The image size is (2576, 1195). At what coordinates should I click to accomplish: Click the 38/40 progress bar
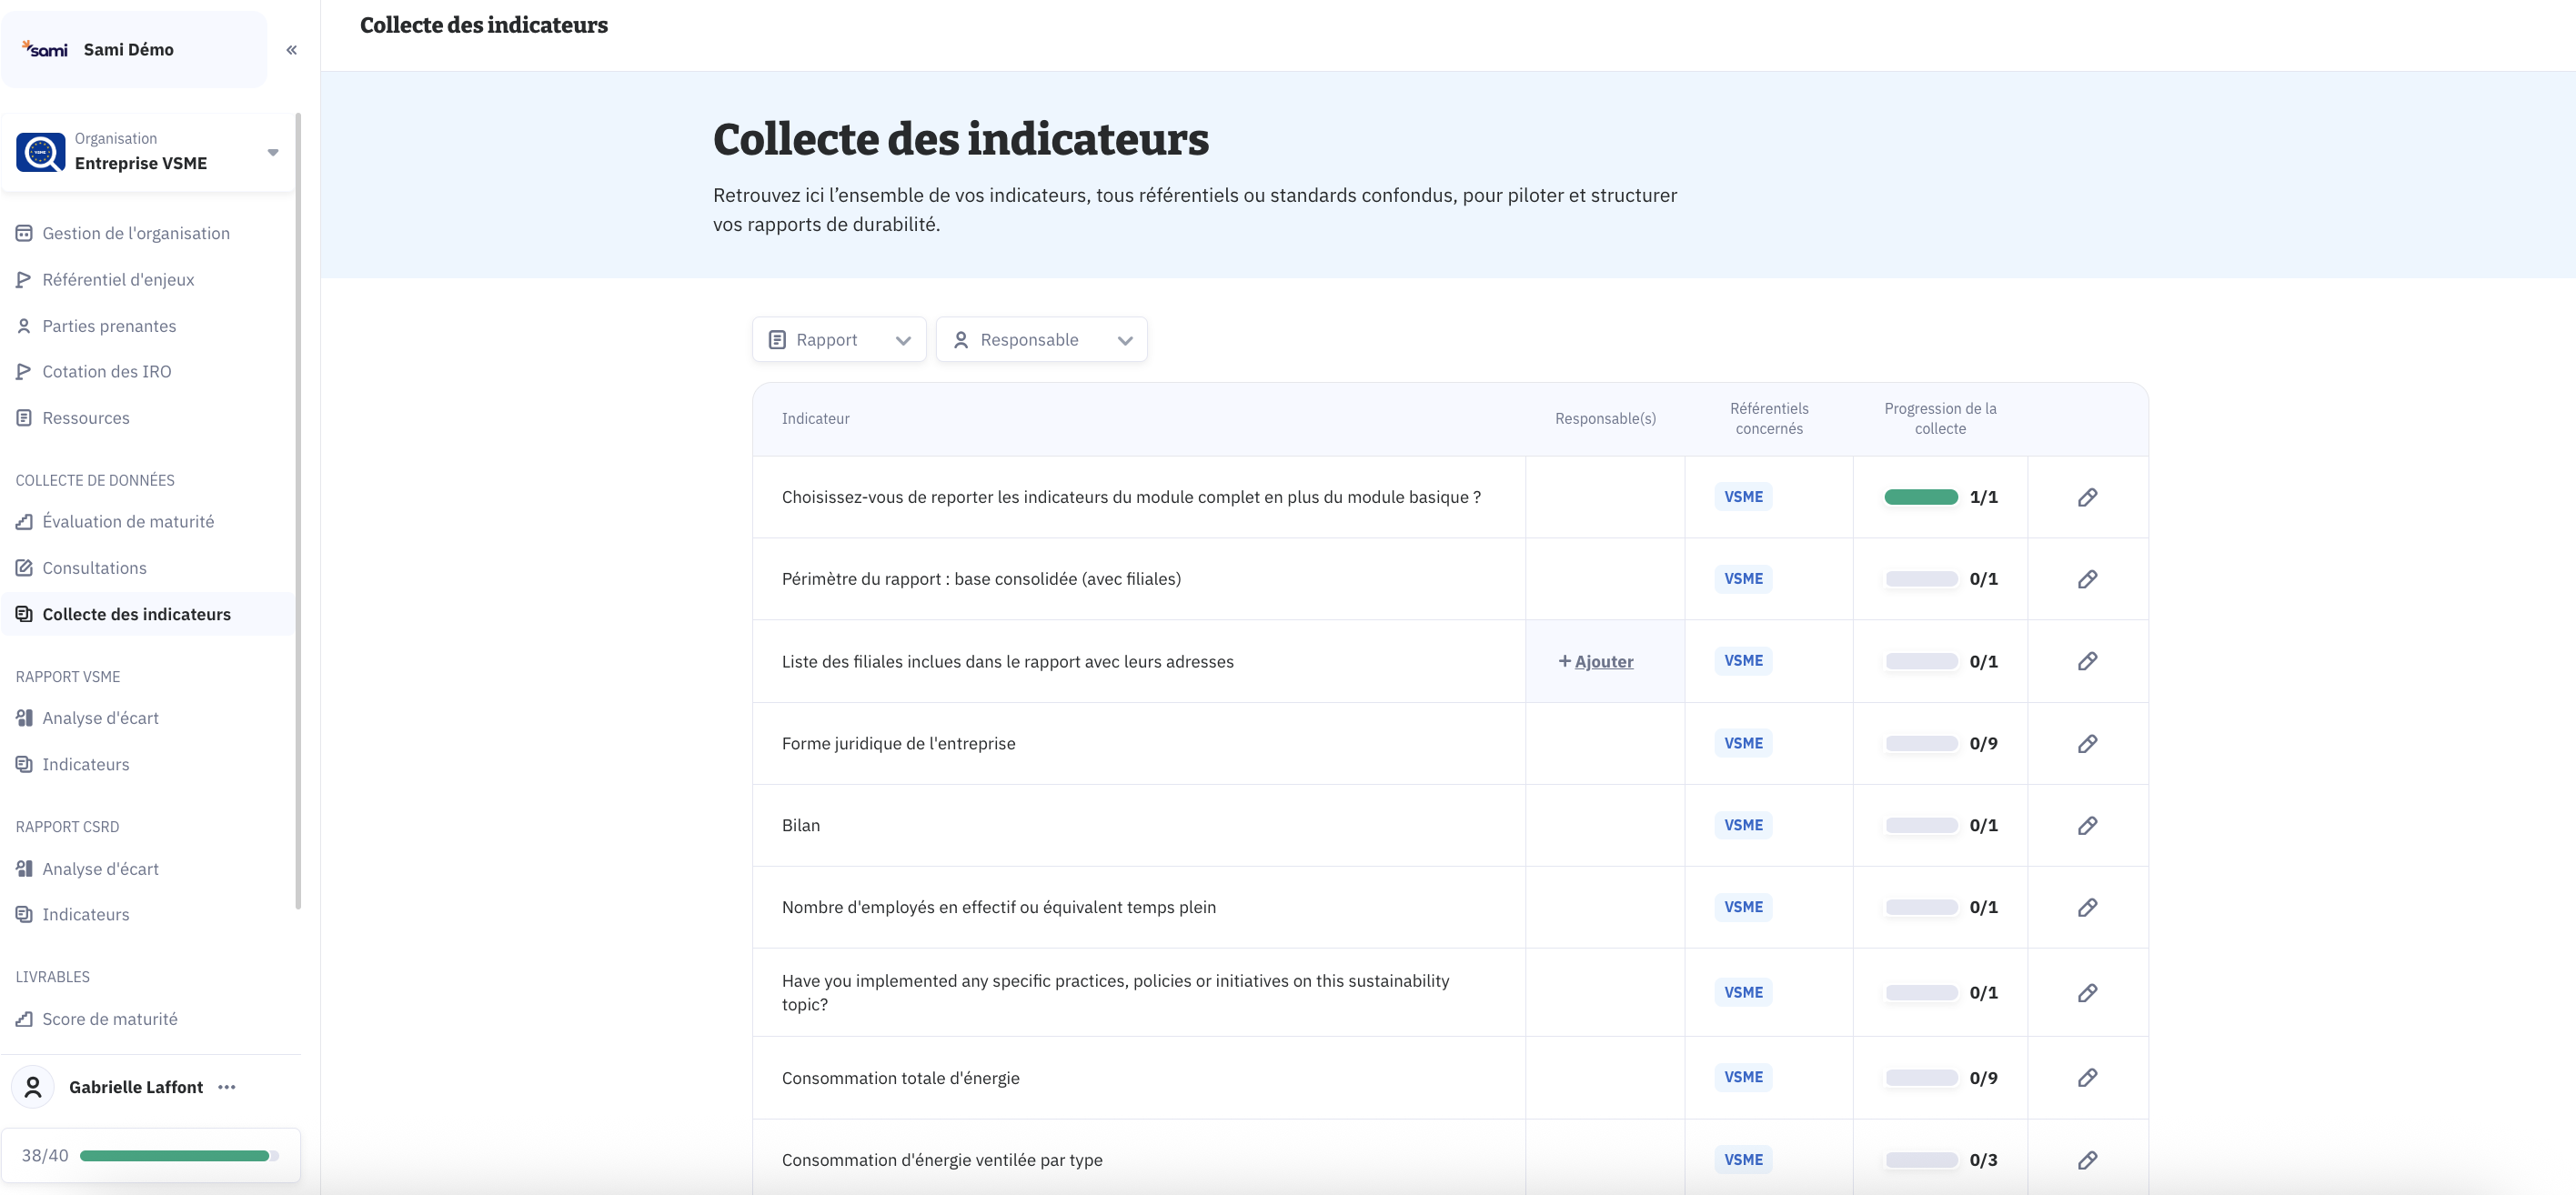[x=176, y=1156]
